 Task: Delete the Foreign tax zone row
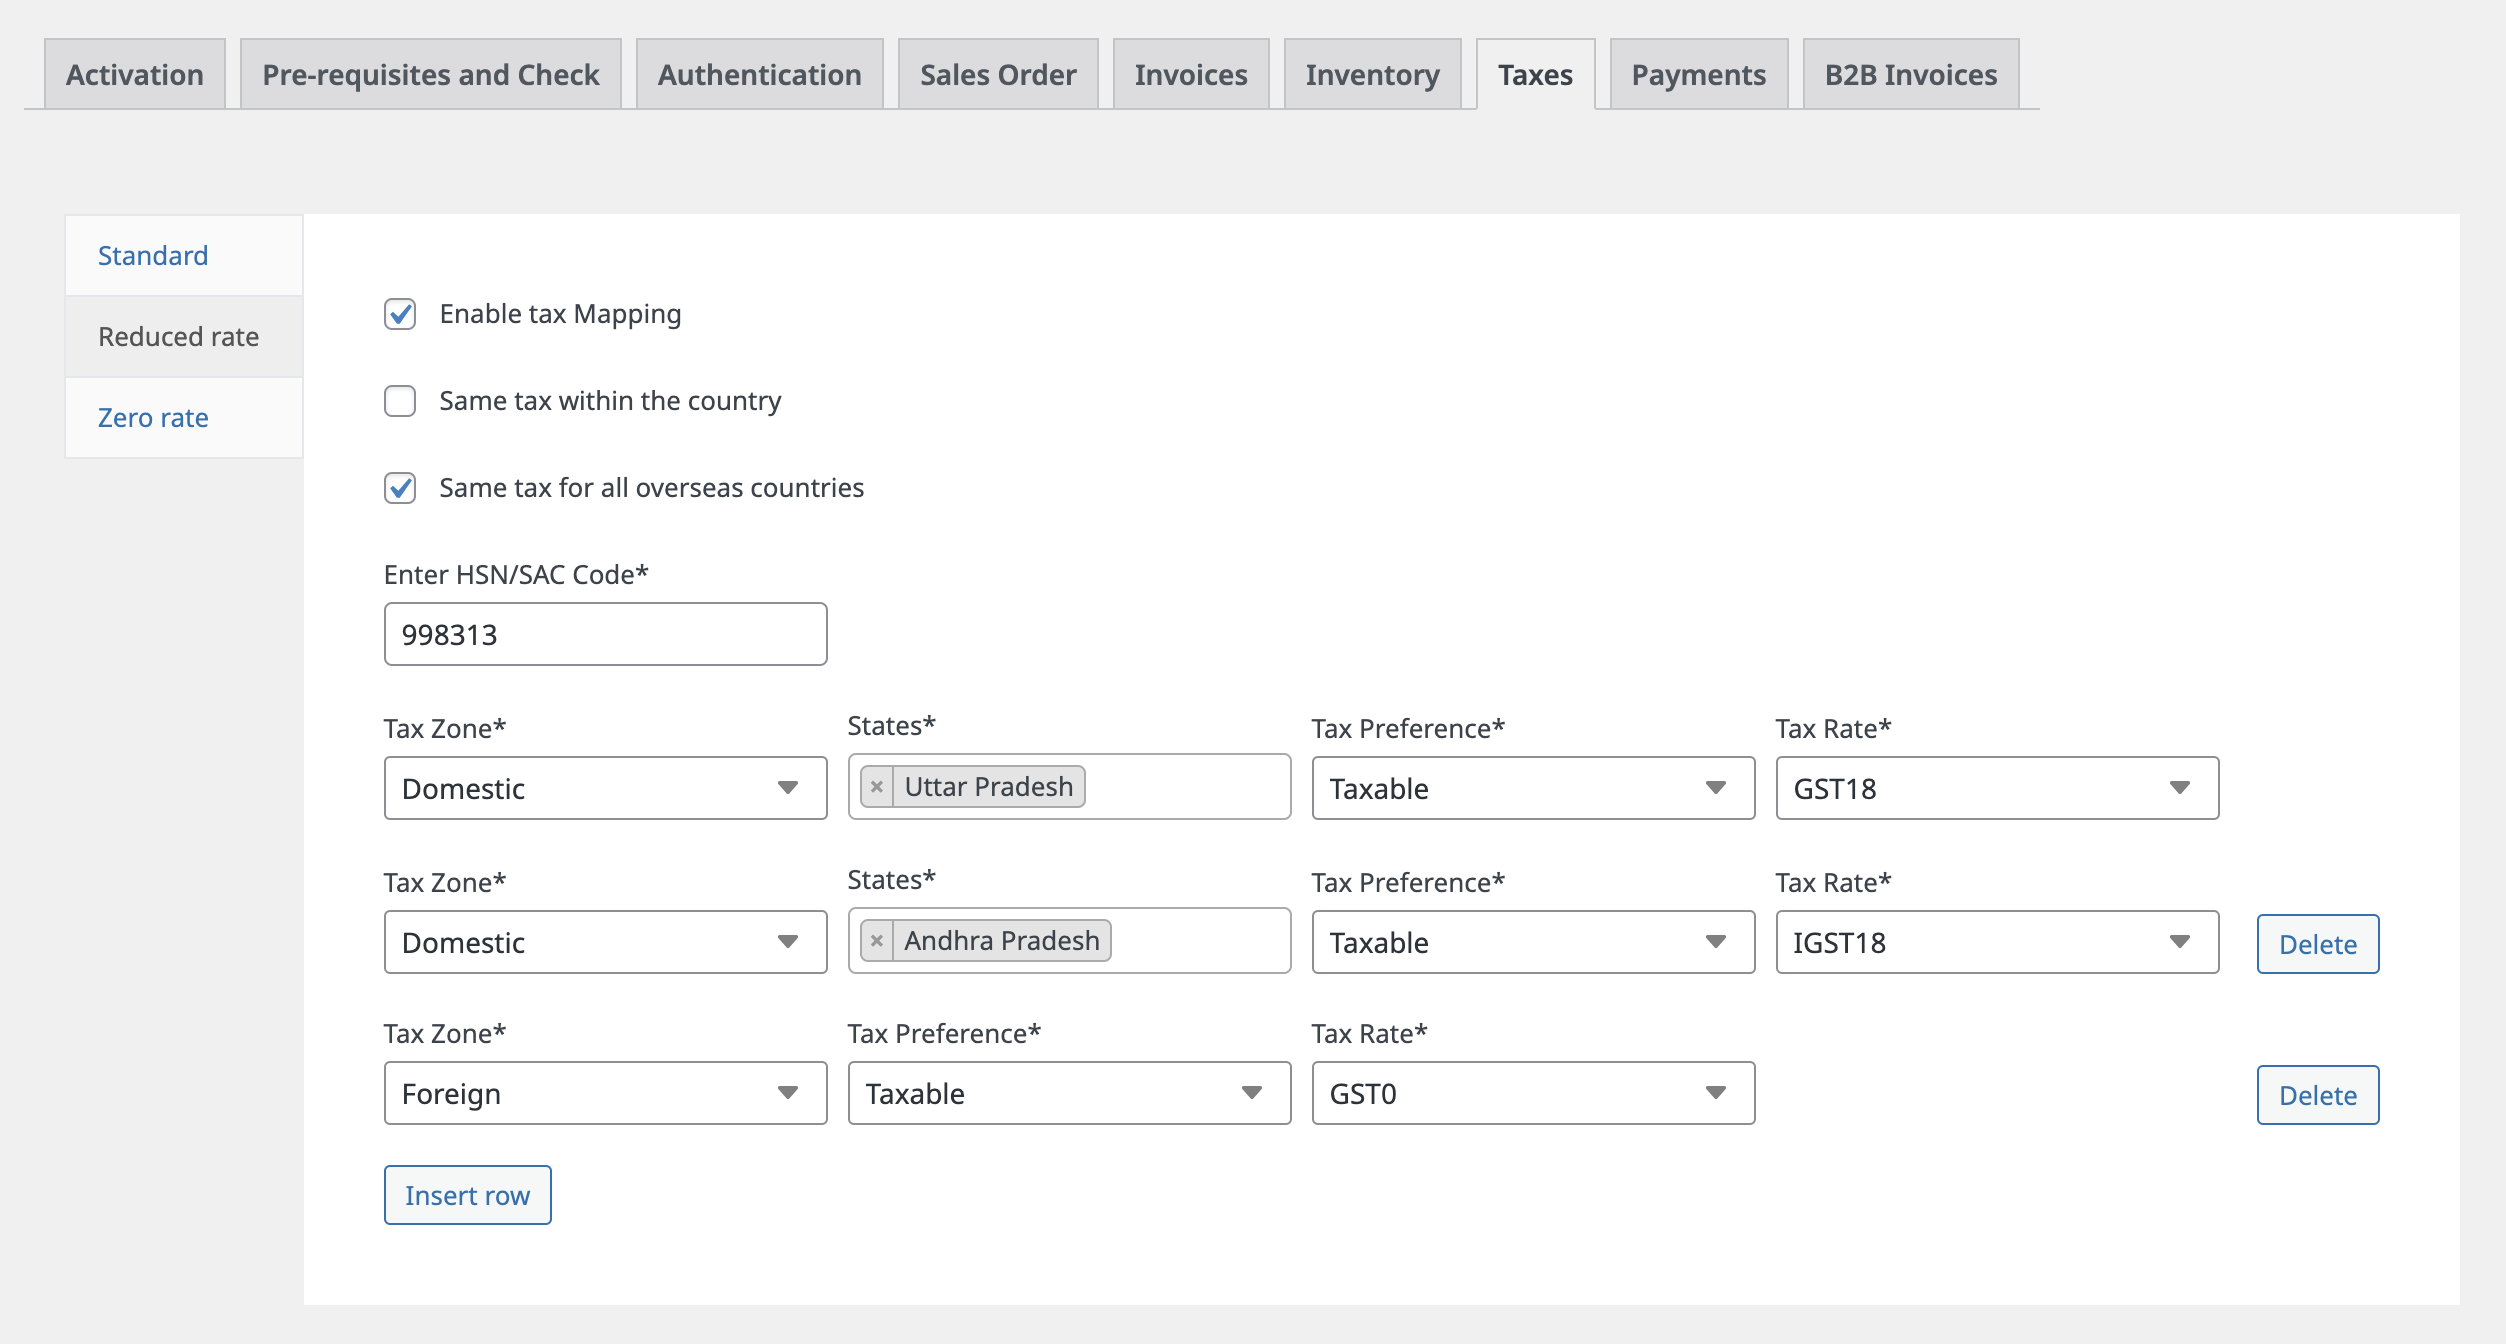coord(2317,1095)
